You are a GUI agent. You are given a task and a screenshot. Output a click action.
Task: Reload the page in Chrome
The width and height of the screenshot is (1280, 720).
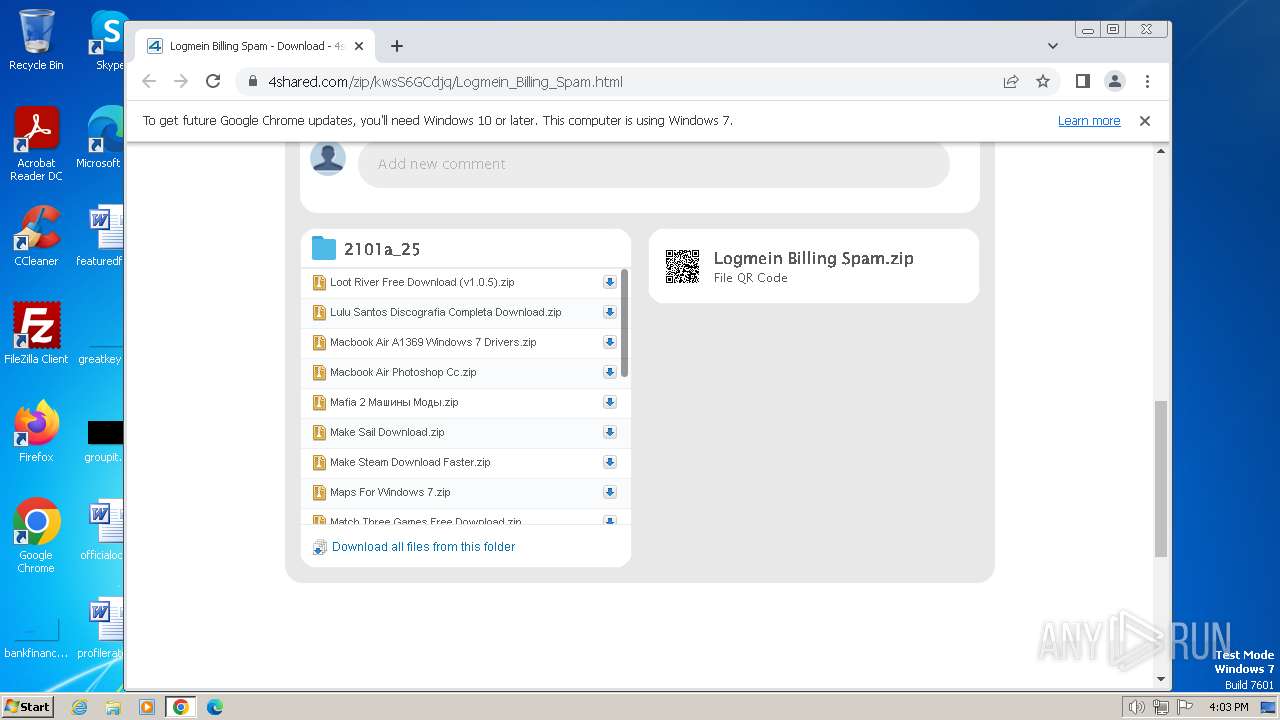(213, 81)
